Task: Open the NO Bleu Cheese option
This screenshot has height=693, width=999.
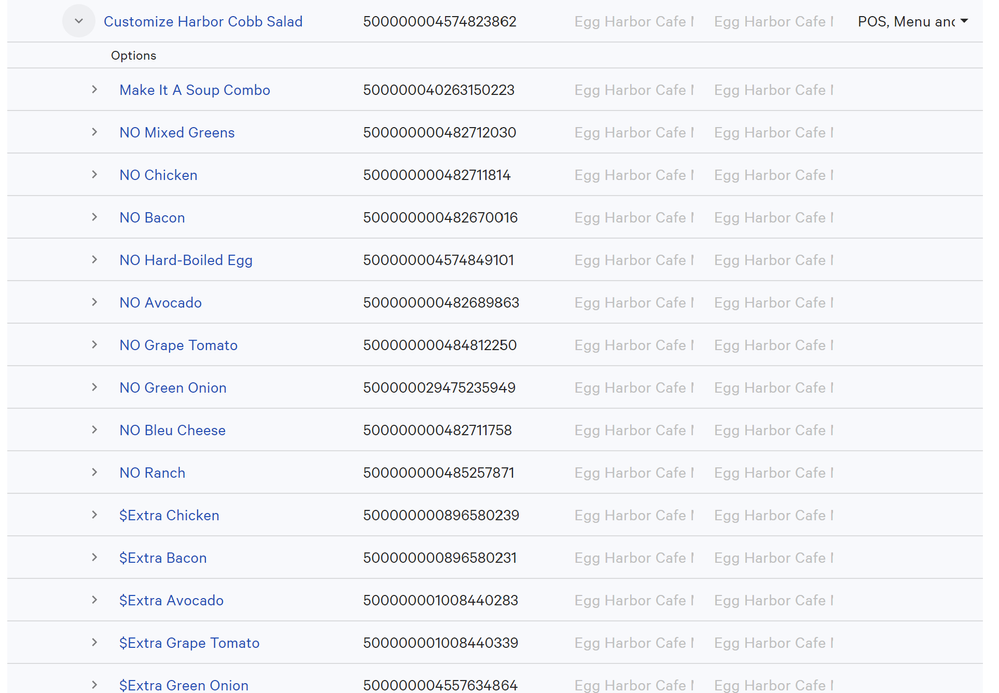Action: point(172,430)
